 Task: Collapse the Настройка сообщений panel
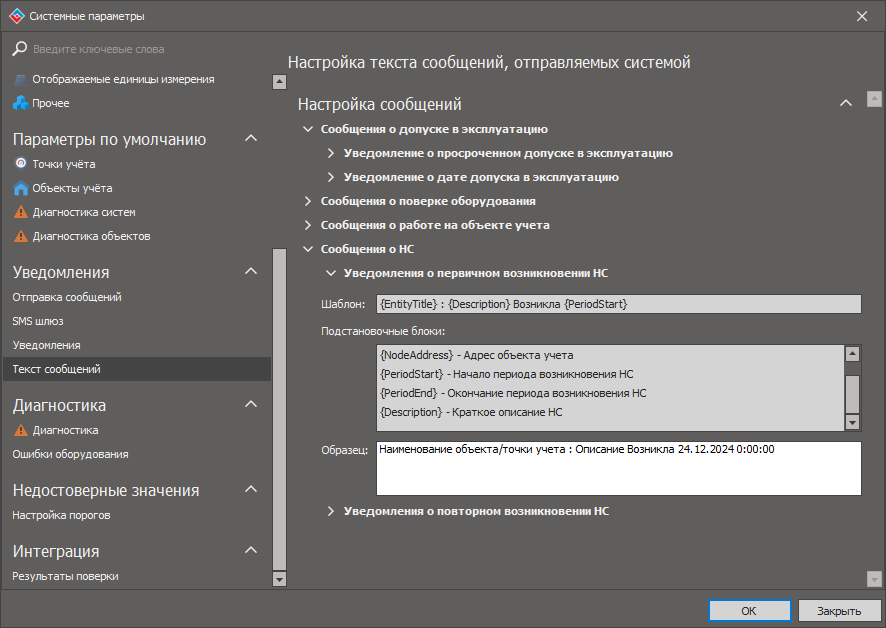click(846, 103)
